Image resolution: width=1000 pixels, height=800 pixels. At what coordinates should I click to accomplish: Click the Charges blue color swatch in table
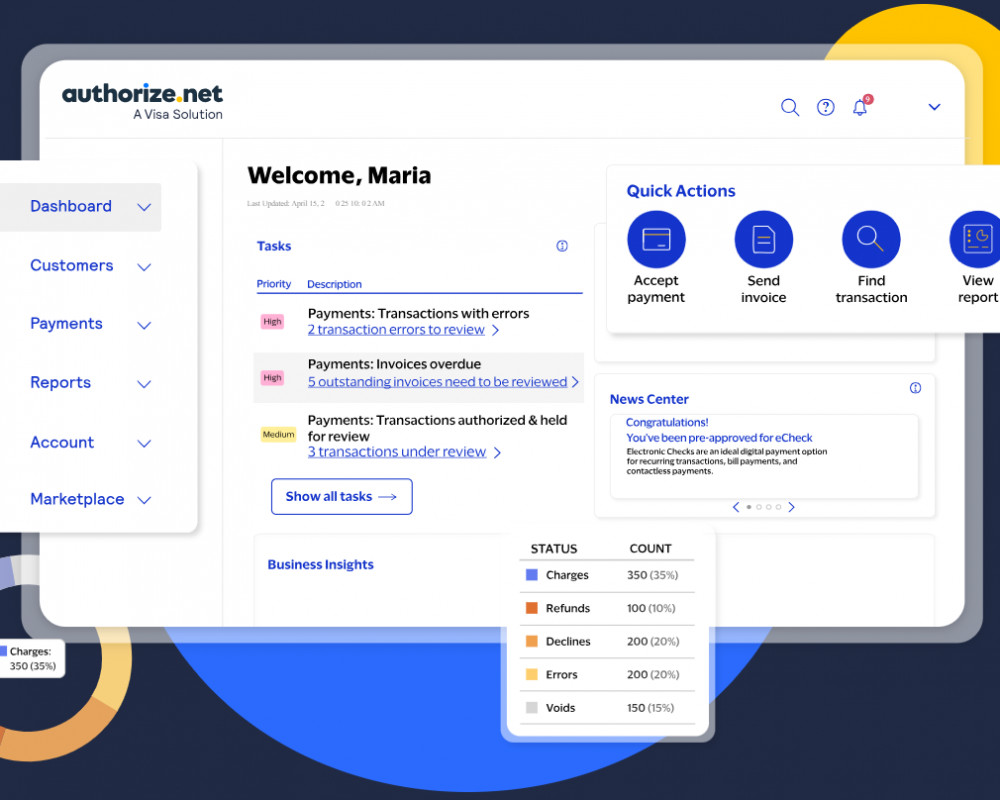click(531, 575)
